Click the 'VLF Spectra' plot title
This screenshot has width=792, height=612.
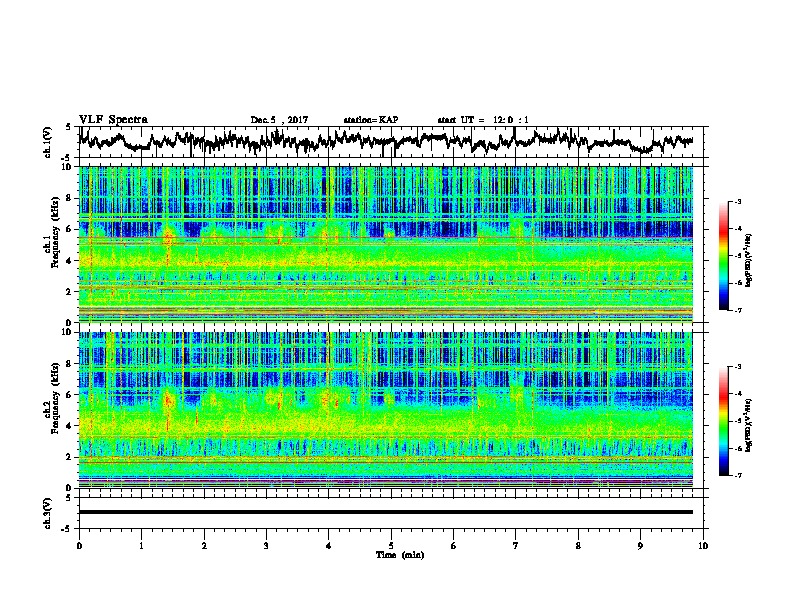(114, 120)
